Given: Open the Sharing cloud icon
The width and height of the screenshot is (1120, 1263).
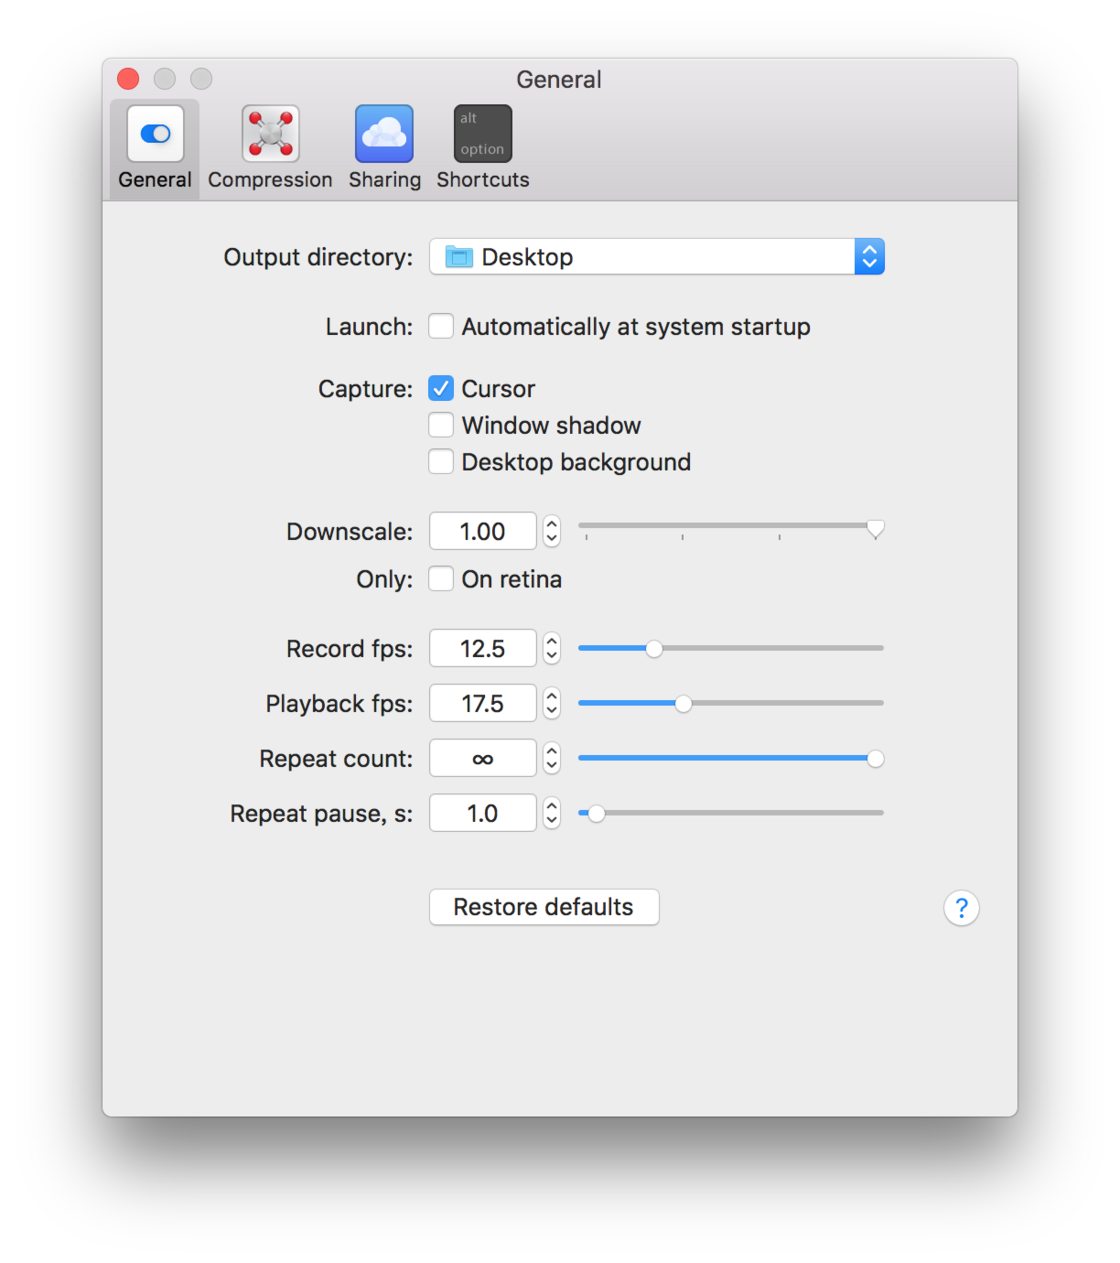Looking at the screenshot, I should (x=384, y=134).
